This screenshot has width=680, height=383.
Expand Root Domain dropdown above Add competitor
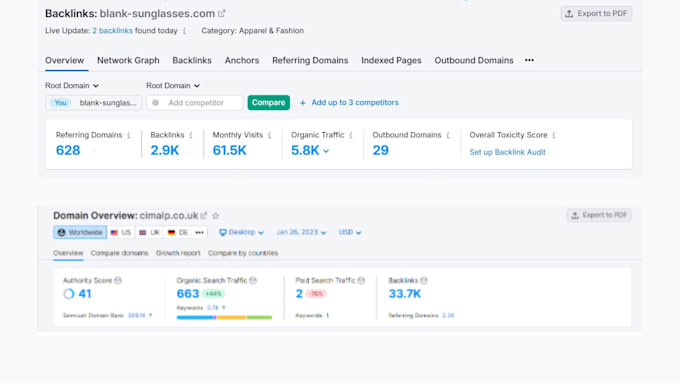173,85
